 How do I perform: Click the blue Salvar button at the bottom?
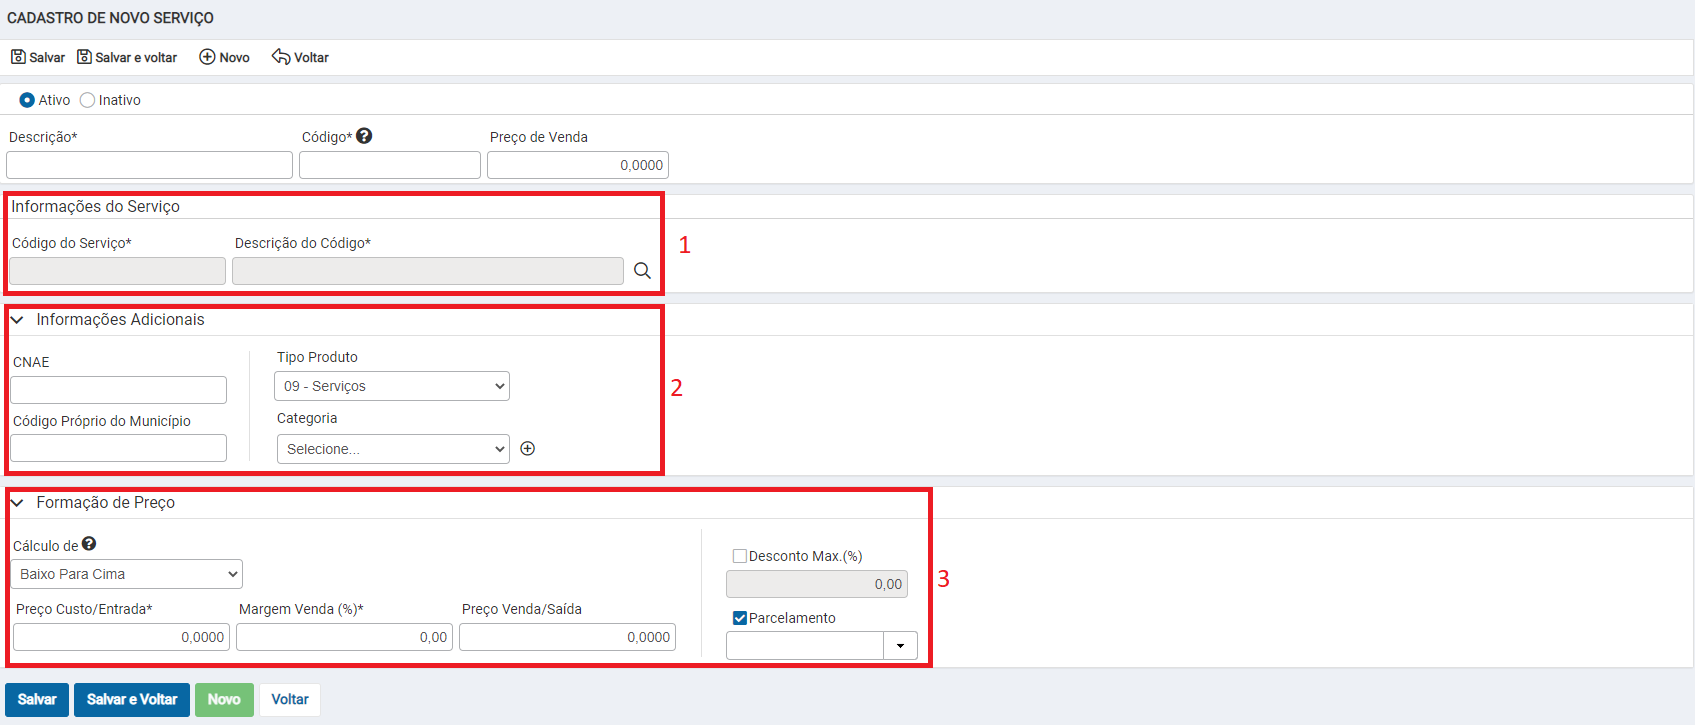tap(37, 700)
